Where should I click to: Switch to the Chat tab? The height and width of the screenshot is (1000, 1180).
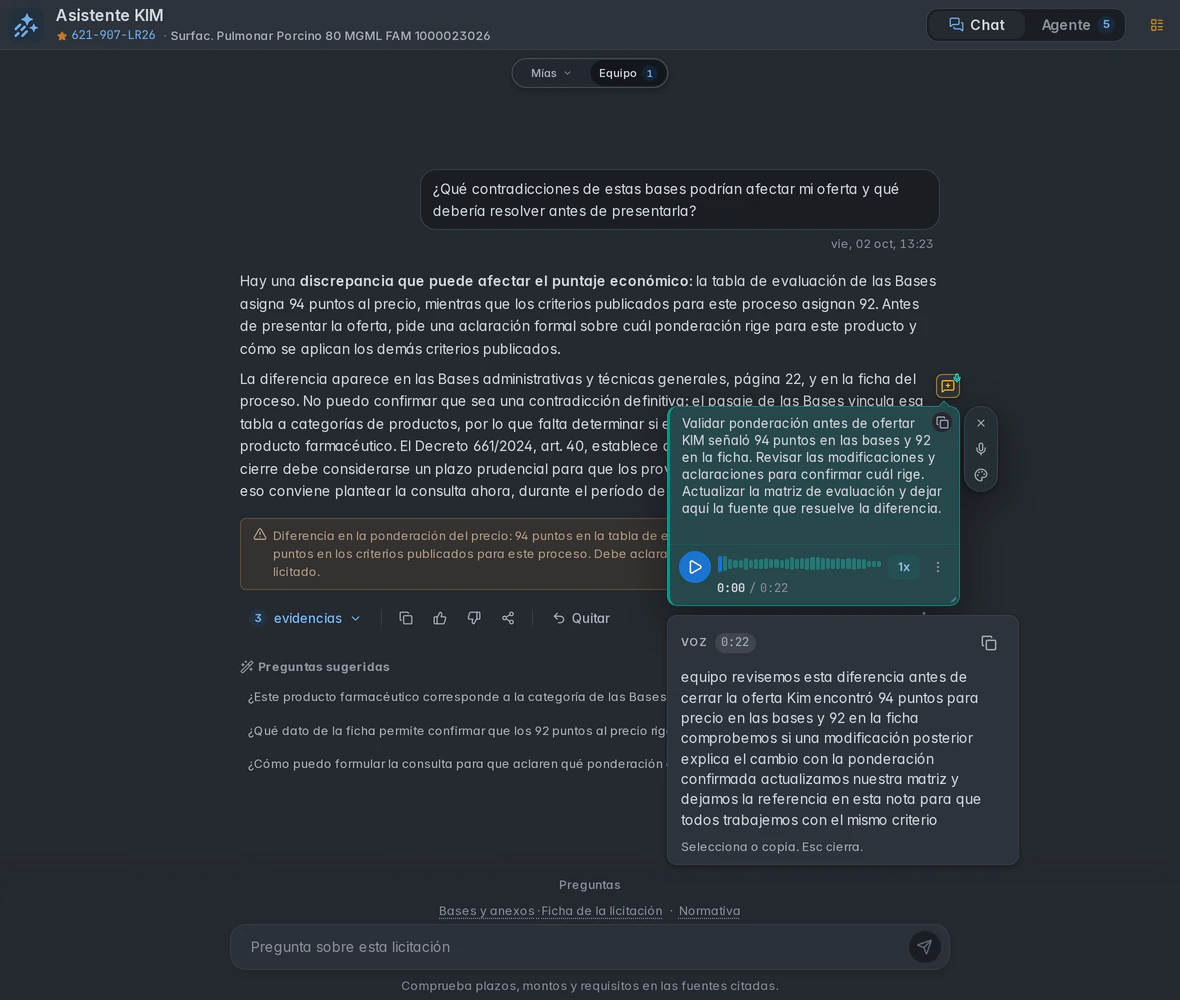pos(977,25)
